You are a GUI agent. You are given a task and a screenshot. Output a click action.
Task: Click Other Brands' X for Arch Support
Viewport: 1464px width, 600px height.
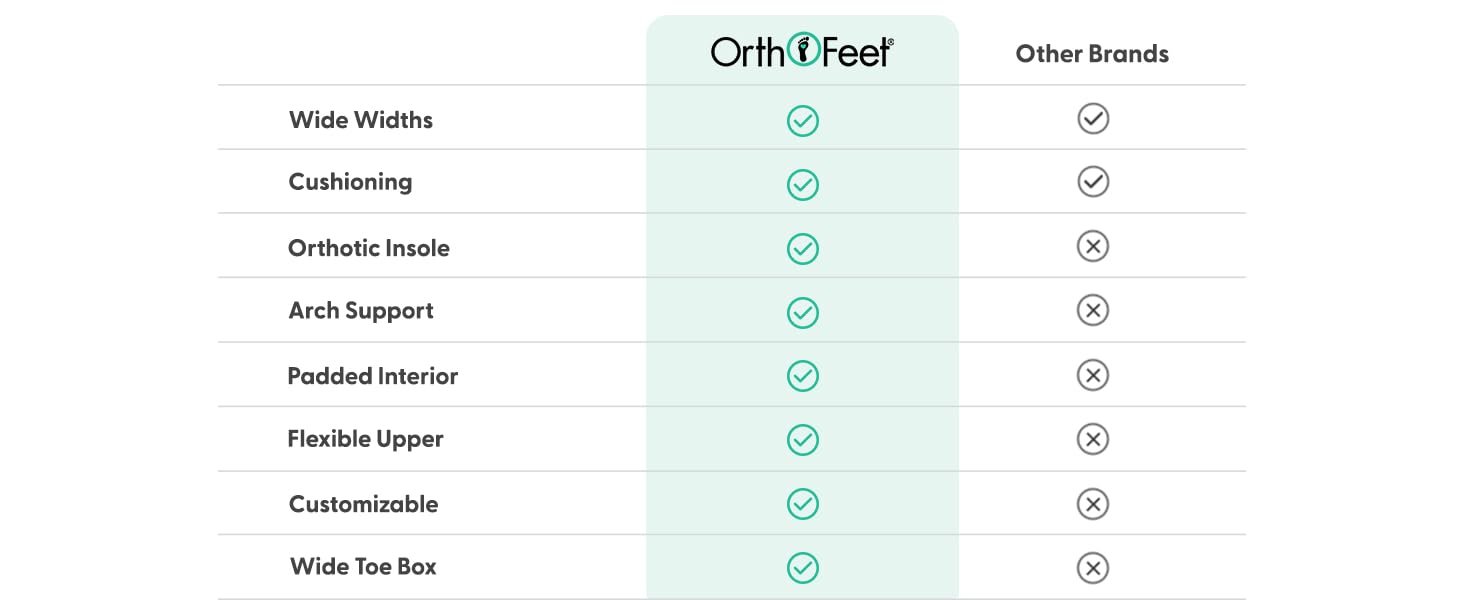[x=1093, y=311]
